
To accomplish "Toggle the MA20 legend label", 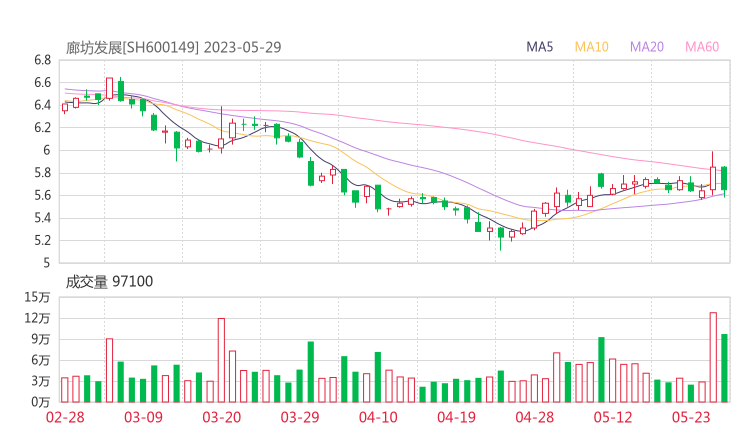I will click(647, 47).
